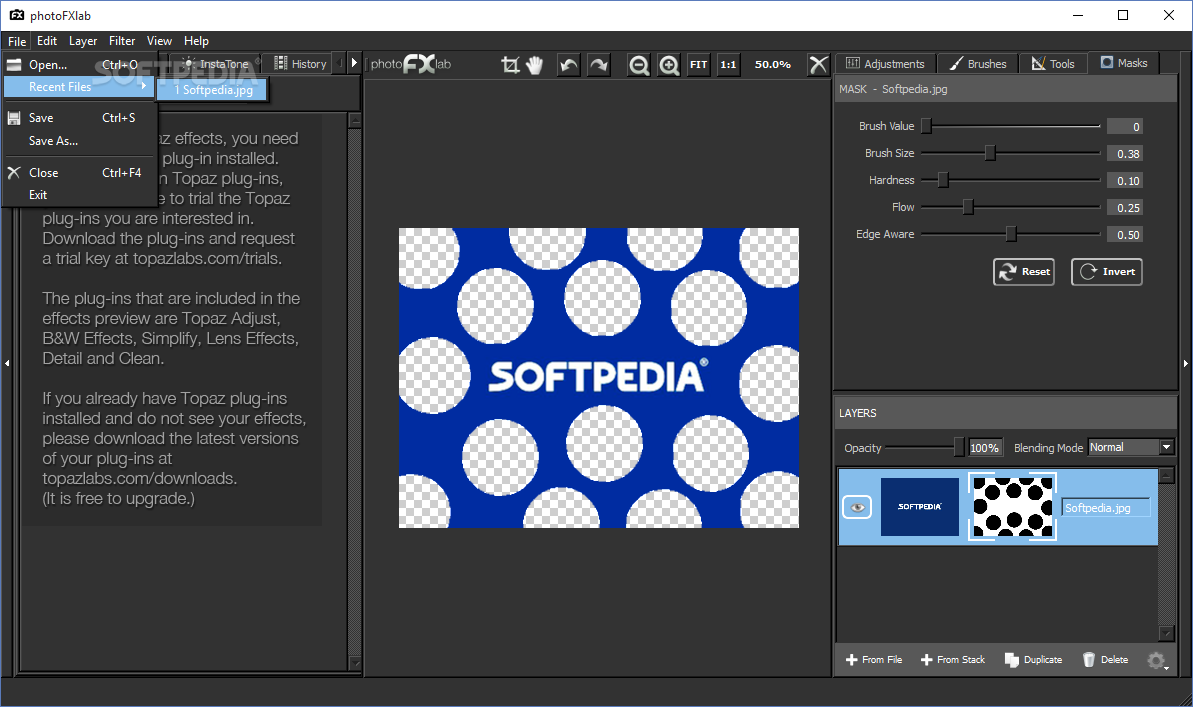The height and width of the screenshot is (707, 1193).
Task: Reset the mask settings
Action: click(x=1023, y=272)
